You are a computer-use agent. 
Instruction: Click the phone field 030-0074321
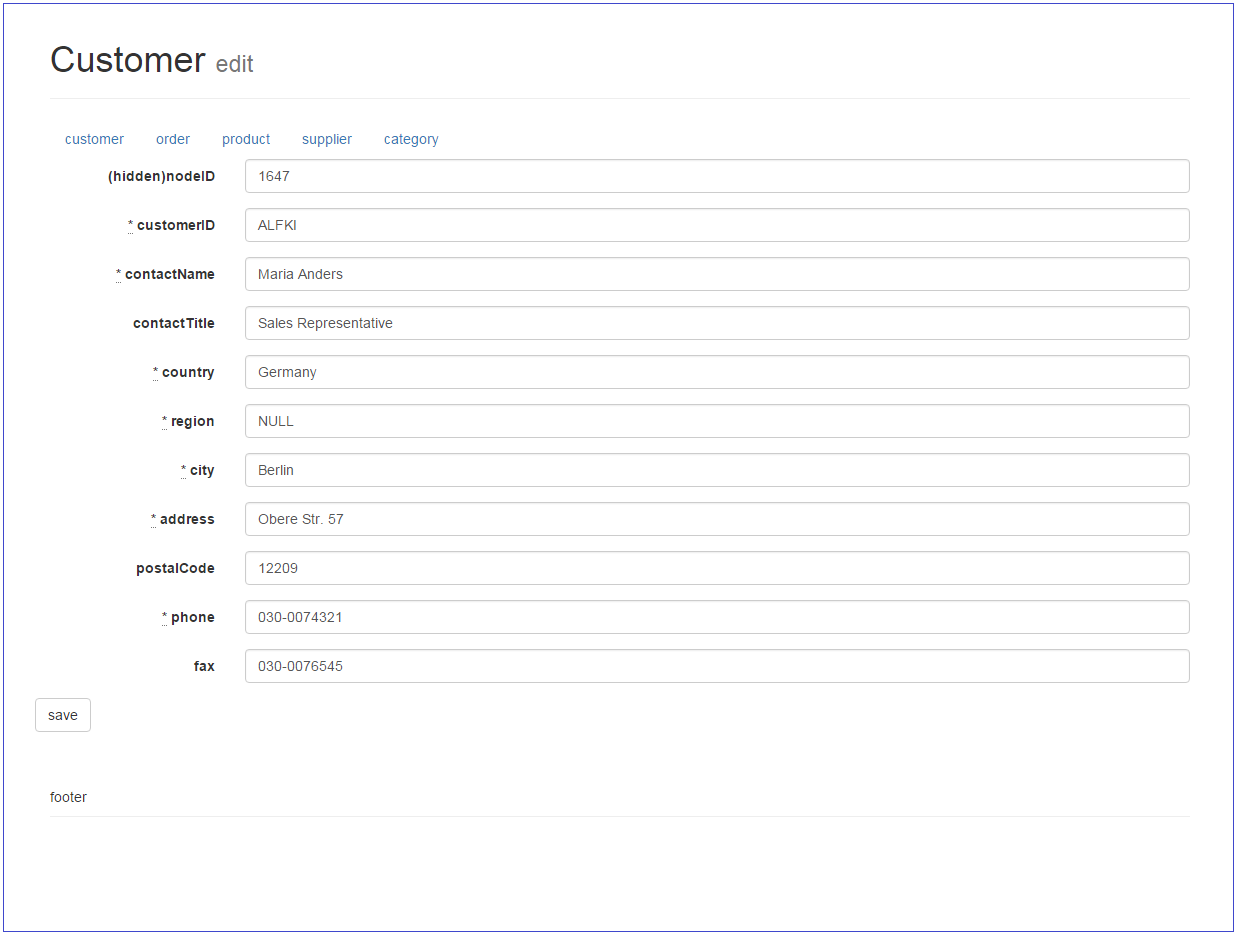point(717,617)
